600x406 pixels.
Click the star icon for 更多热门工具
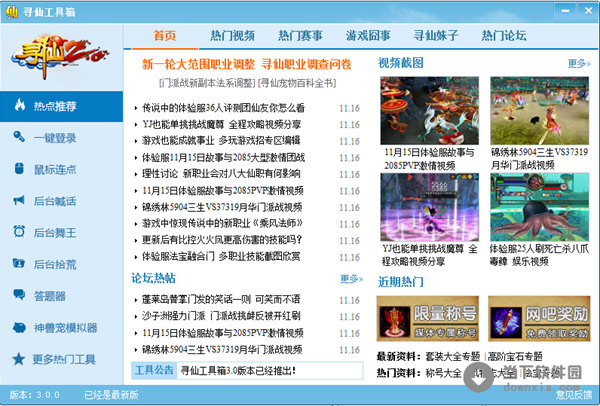click(x=18, y=359)
